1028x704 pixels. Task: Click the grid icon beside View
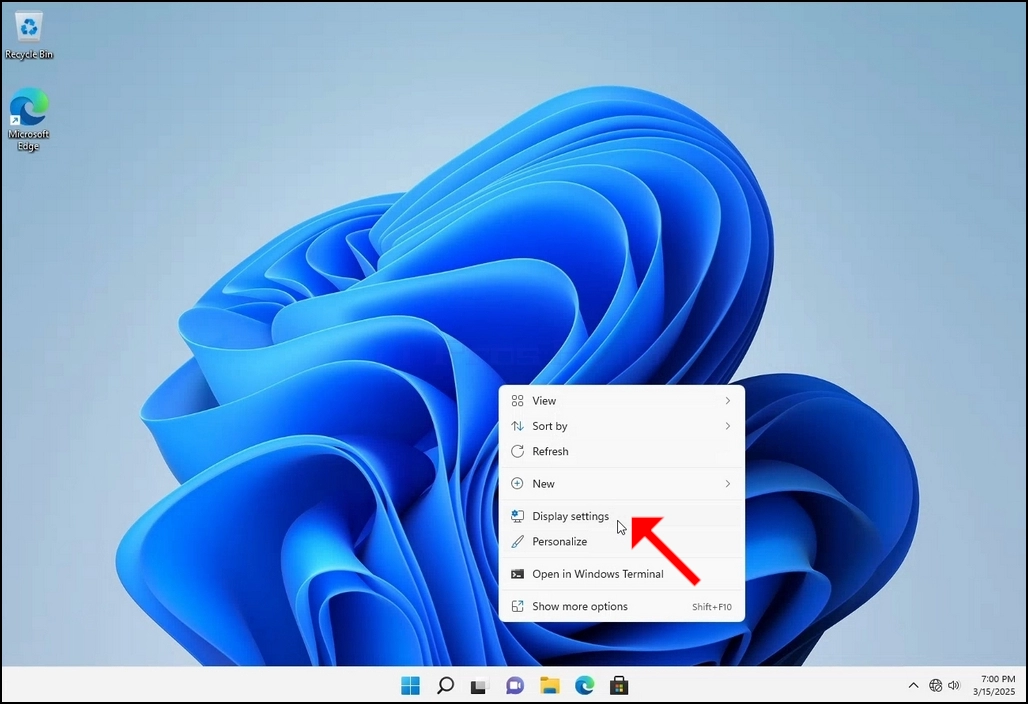coord(517,401)
